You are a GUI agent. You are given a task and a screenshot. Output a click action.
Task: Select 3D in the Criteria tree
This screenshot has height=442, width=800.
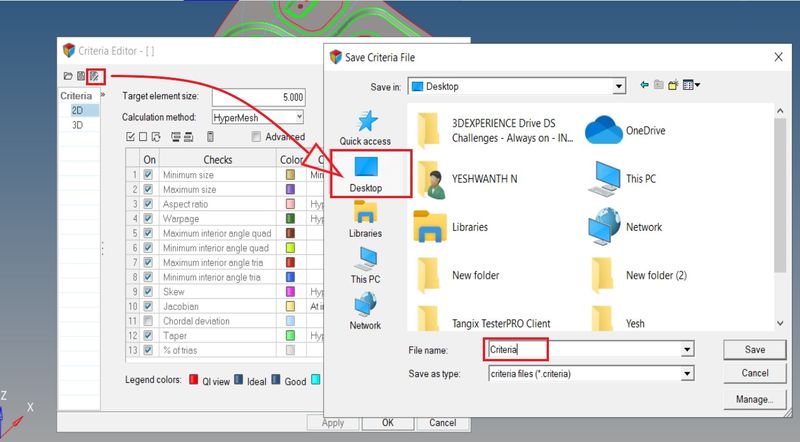tap(77, 125)
